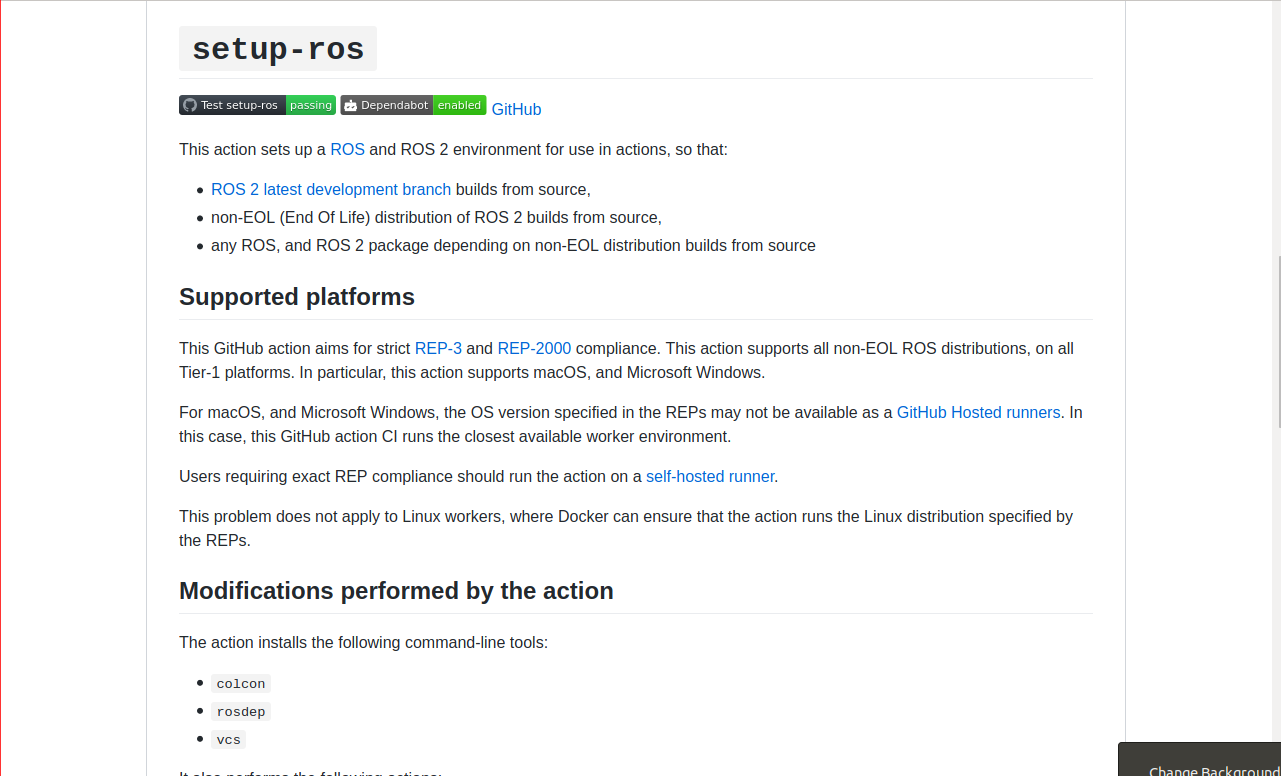Click the 'any ROS, and ROS 2 package' bullet
Screen dimensions: 1281x776
pos(513,245)
